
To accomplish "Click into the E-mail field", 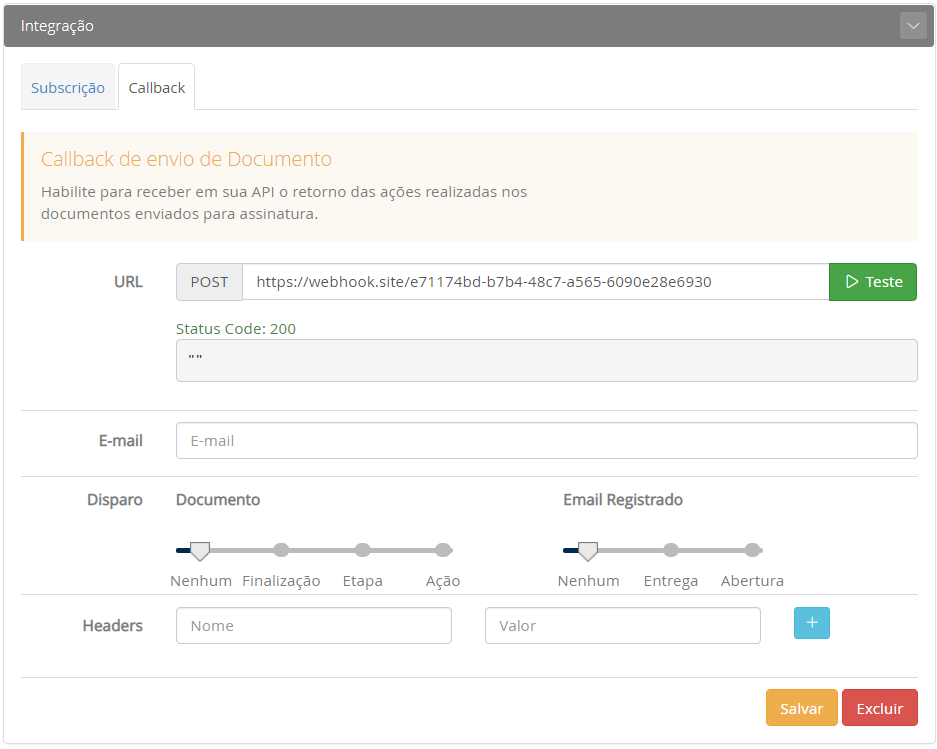I will (546, 440).
